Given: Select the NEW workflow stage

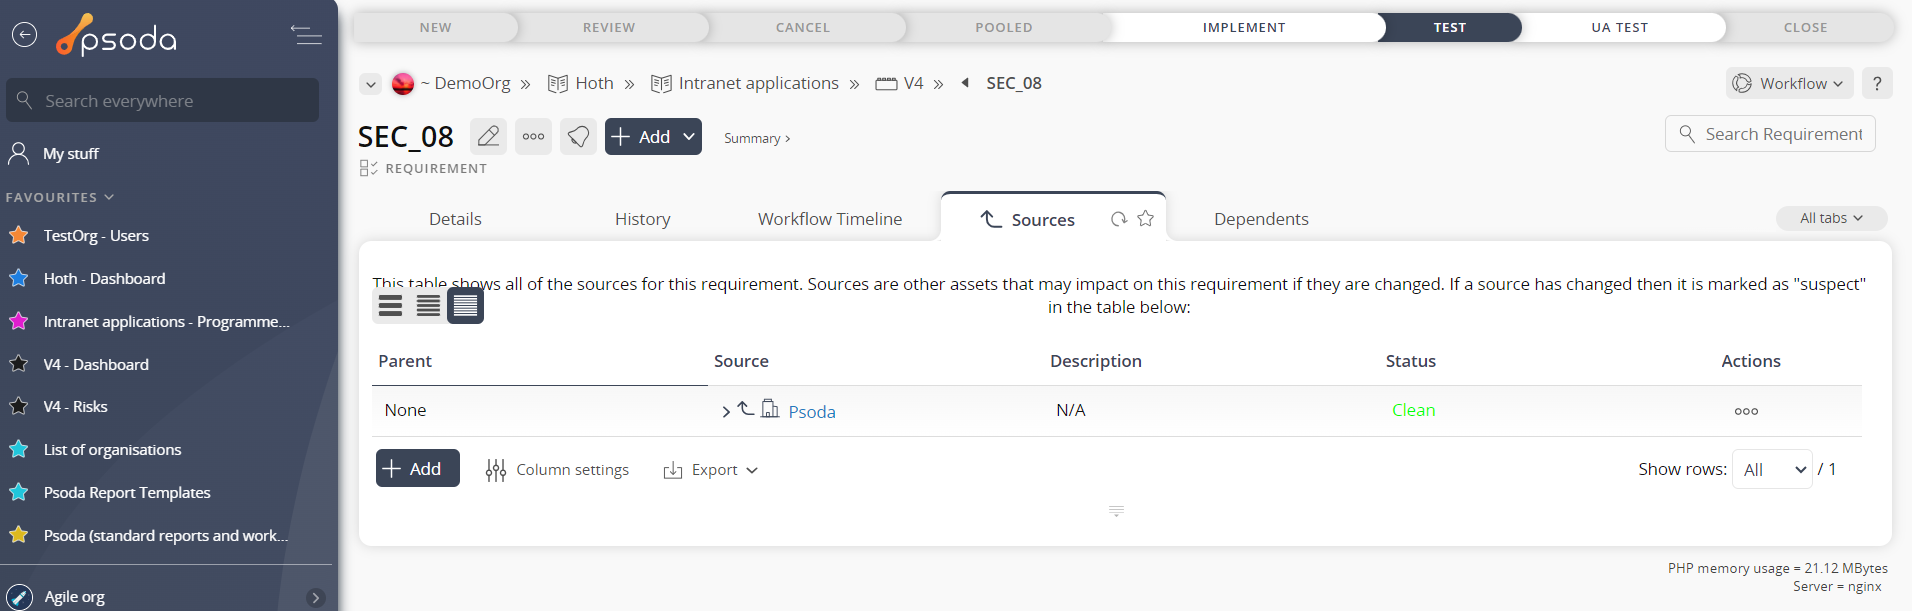Looking at the screenshot, I should [436, 27].
